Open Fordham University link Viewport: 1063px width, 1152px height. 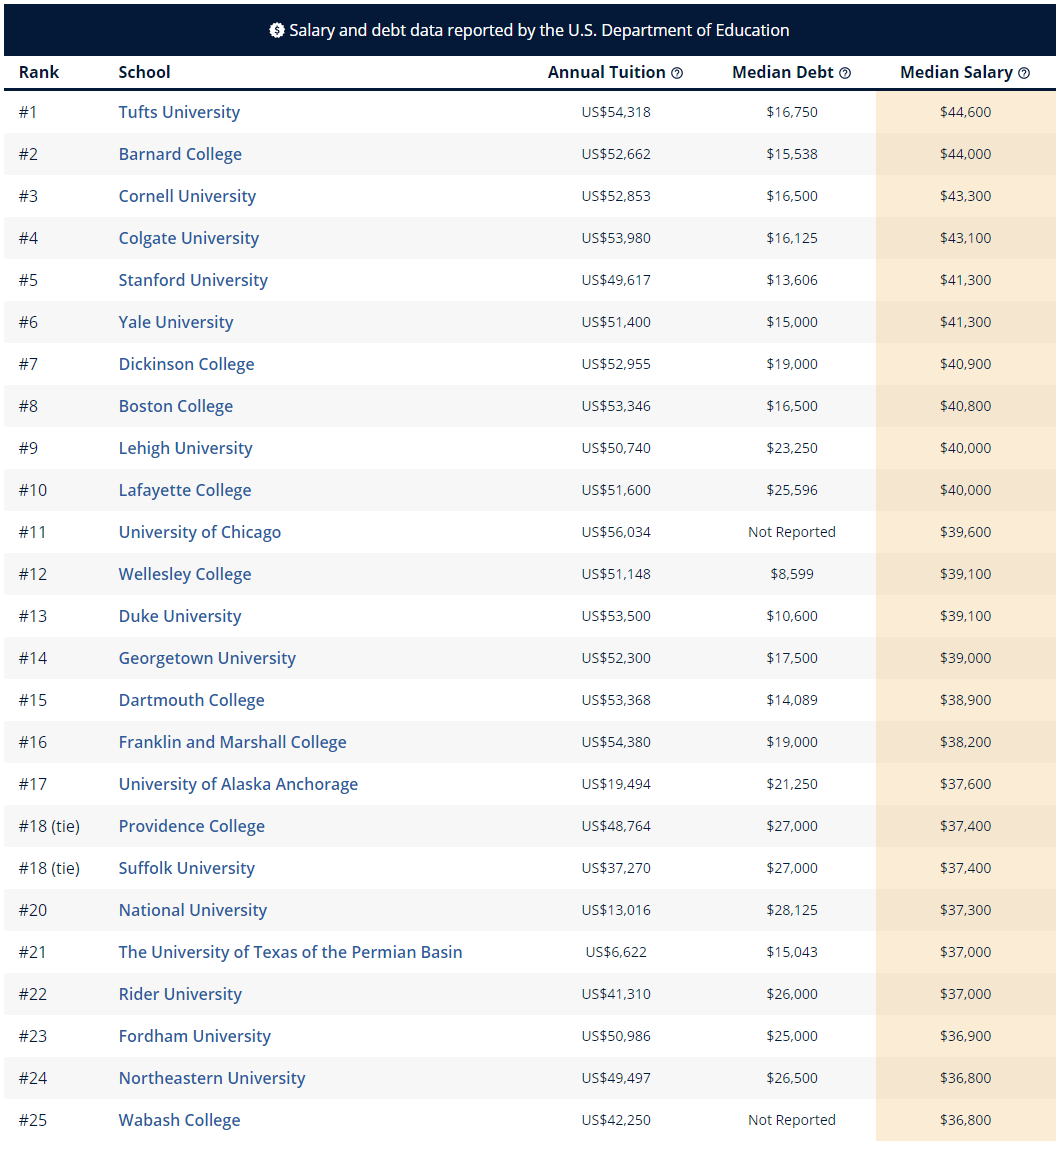(195, 1036)
